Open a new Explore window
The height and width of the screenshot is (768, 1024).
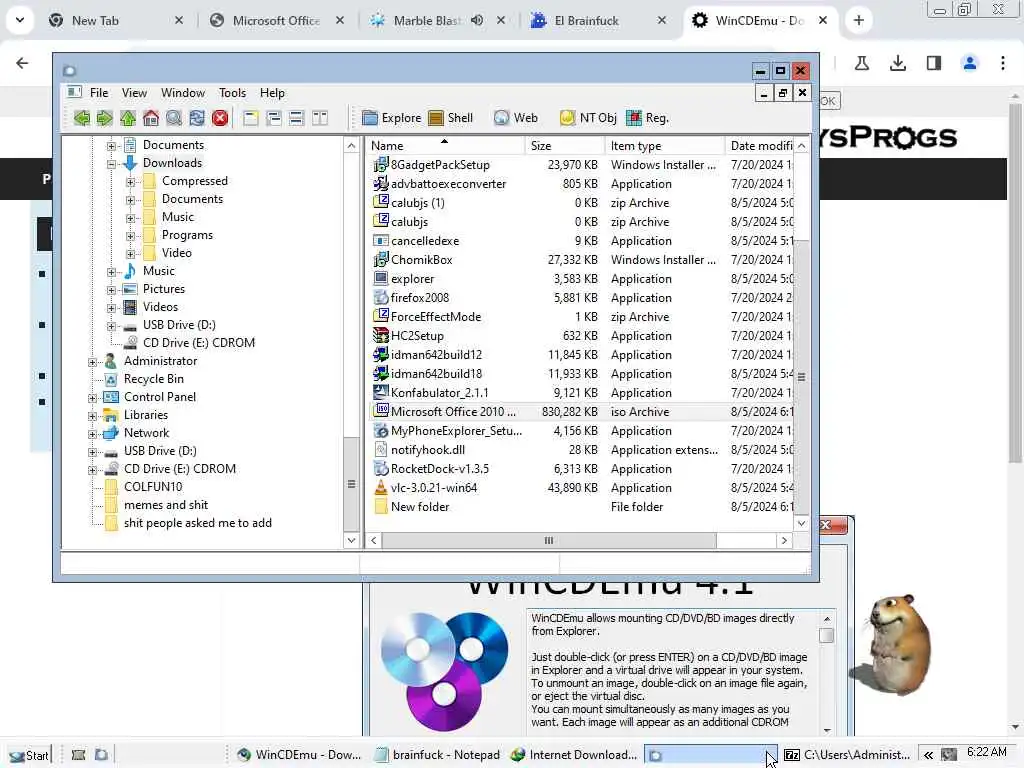(x=392, y=118)
